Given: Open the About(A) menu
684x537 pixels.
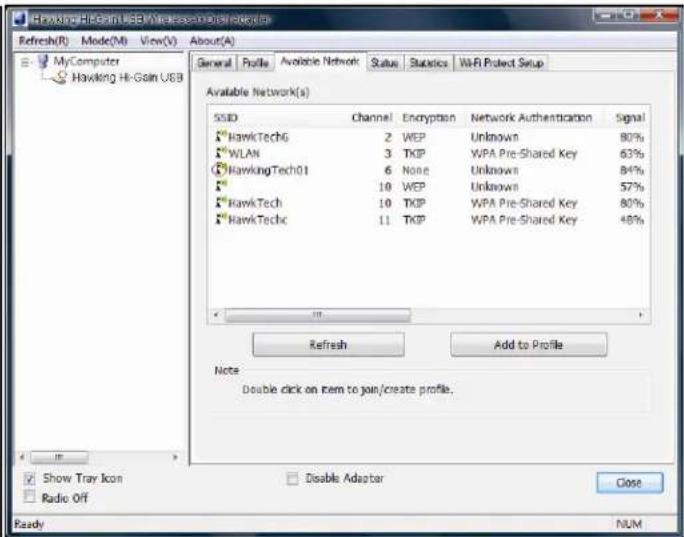Looking at the screenshot, I should (x=212, y=41).
